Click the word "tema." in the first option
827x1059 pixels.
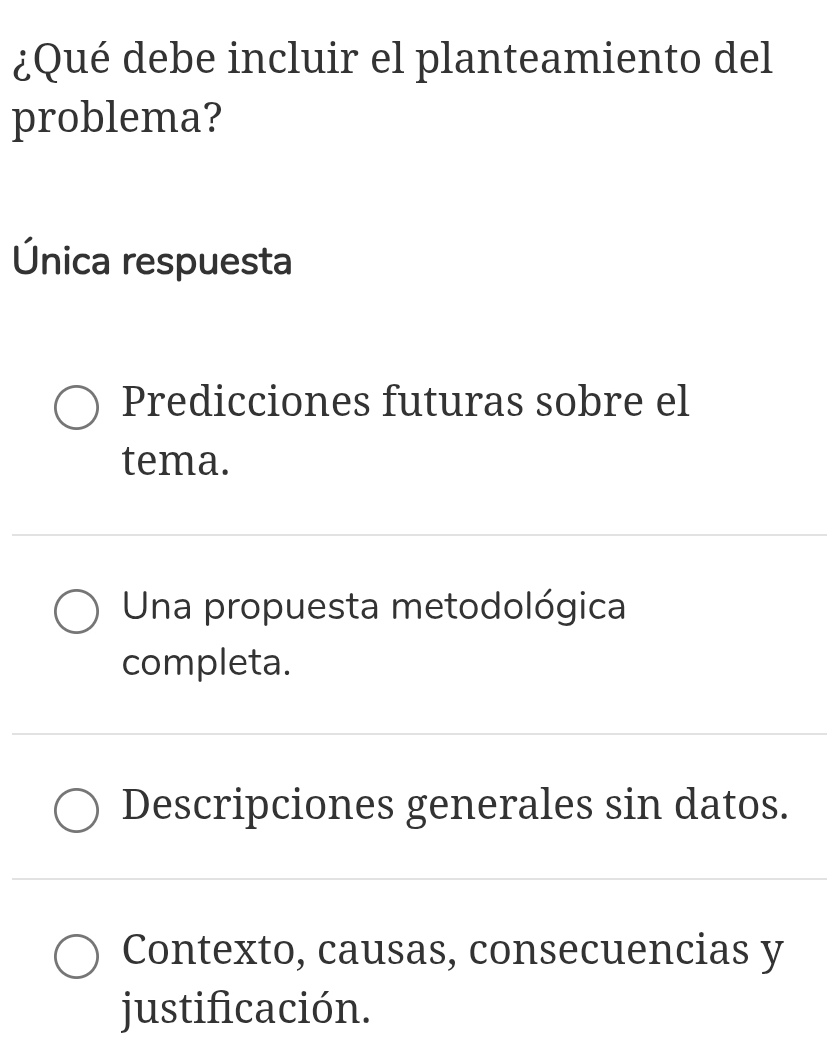click(176, 462)
